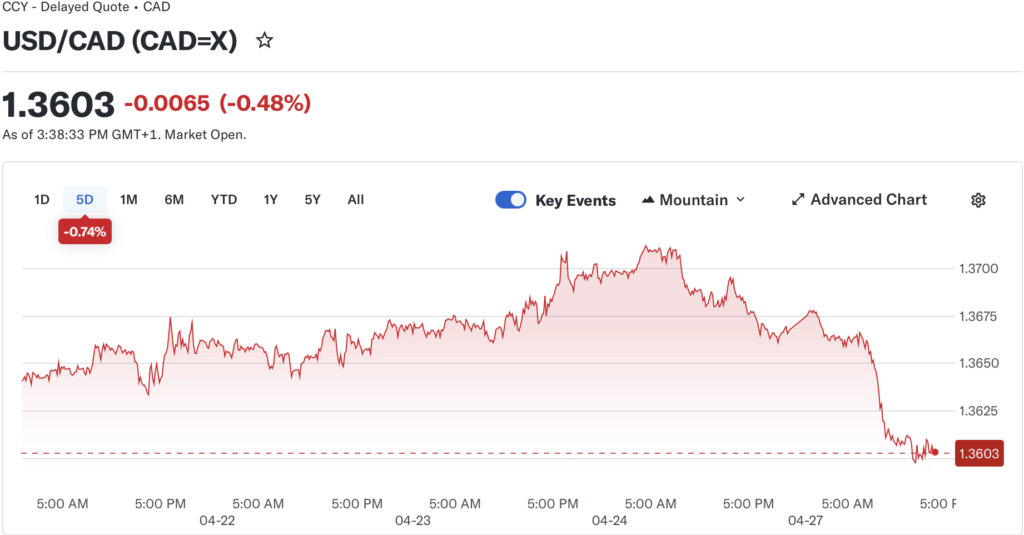Toggle the Key Events switch off

tap(511, 200)
